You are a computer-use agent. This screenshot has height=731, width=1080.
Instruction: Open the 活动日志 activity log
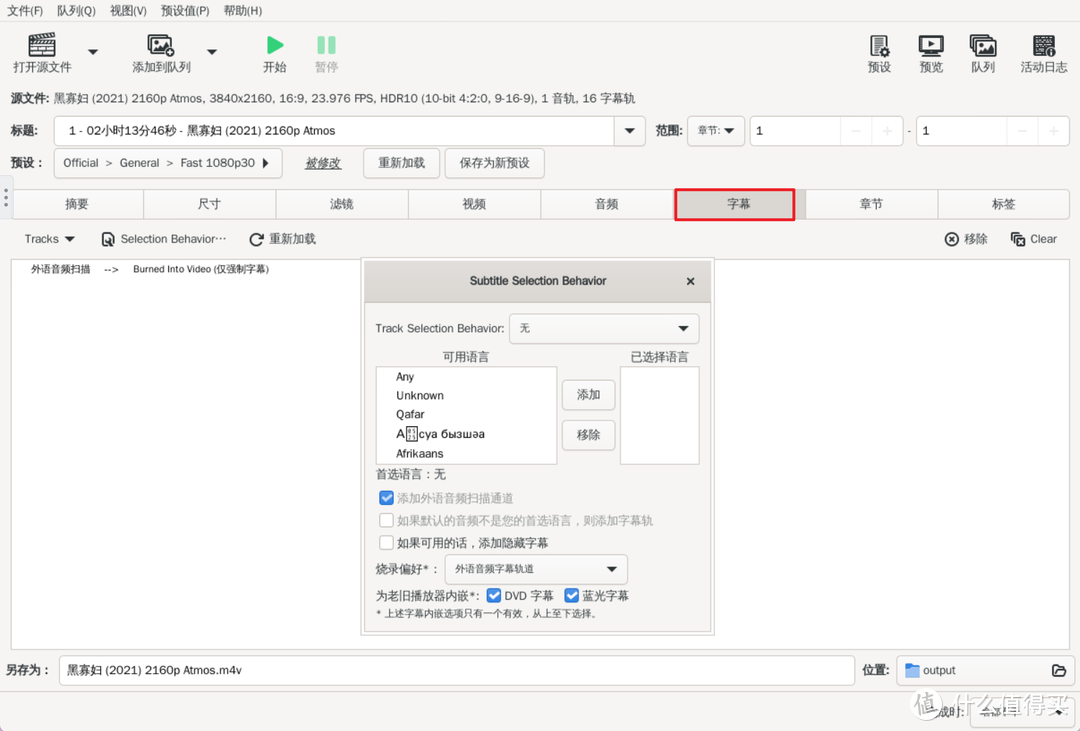click(x=1045, y=52)
